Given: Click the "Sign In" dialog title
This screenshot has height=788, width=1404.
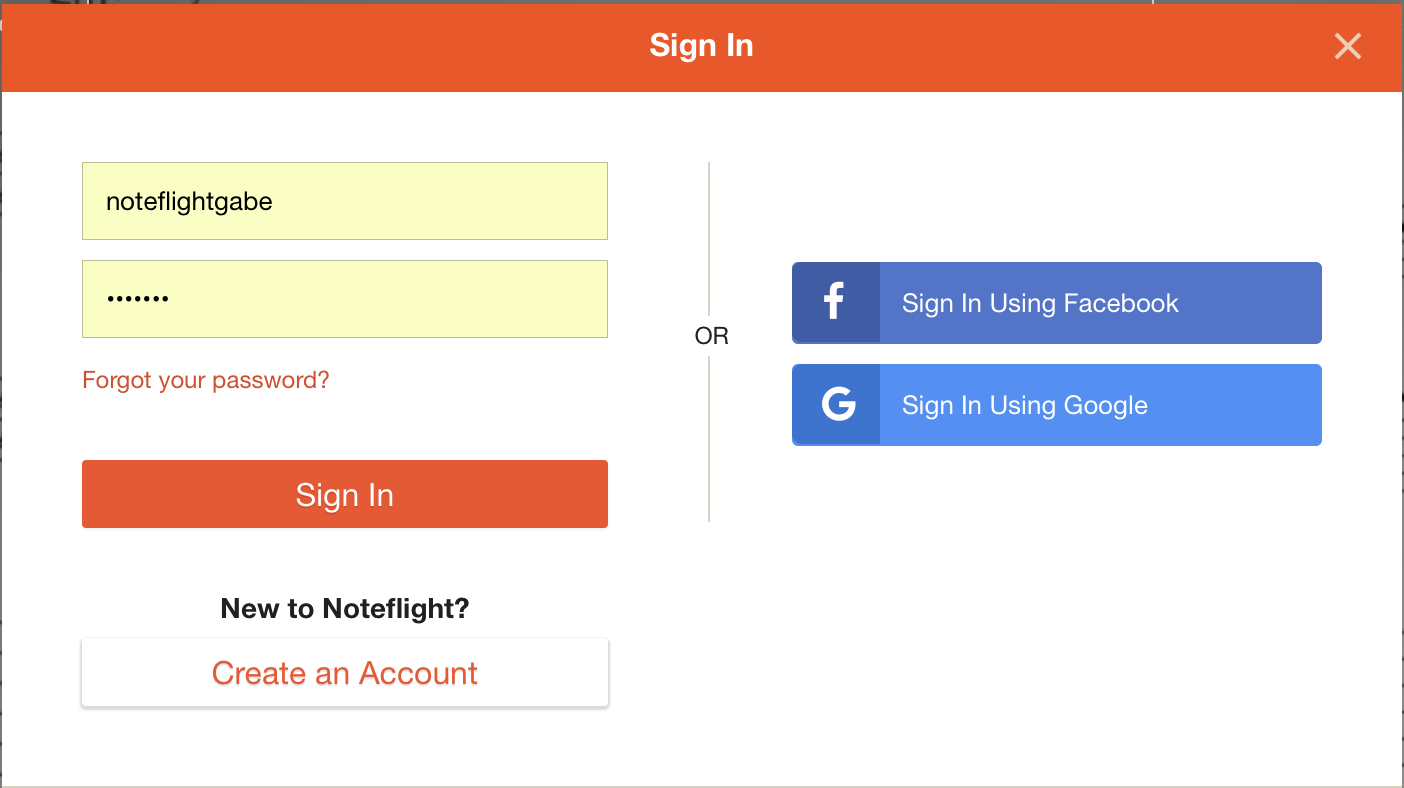Looking at the screenshot, I should point(701,46).
